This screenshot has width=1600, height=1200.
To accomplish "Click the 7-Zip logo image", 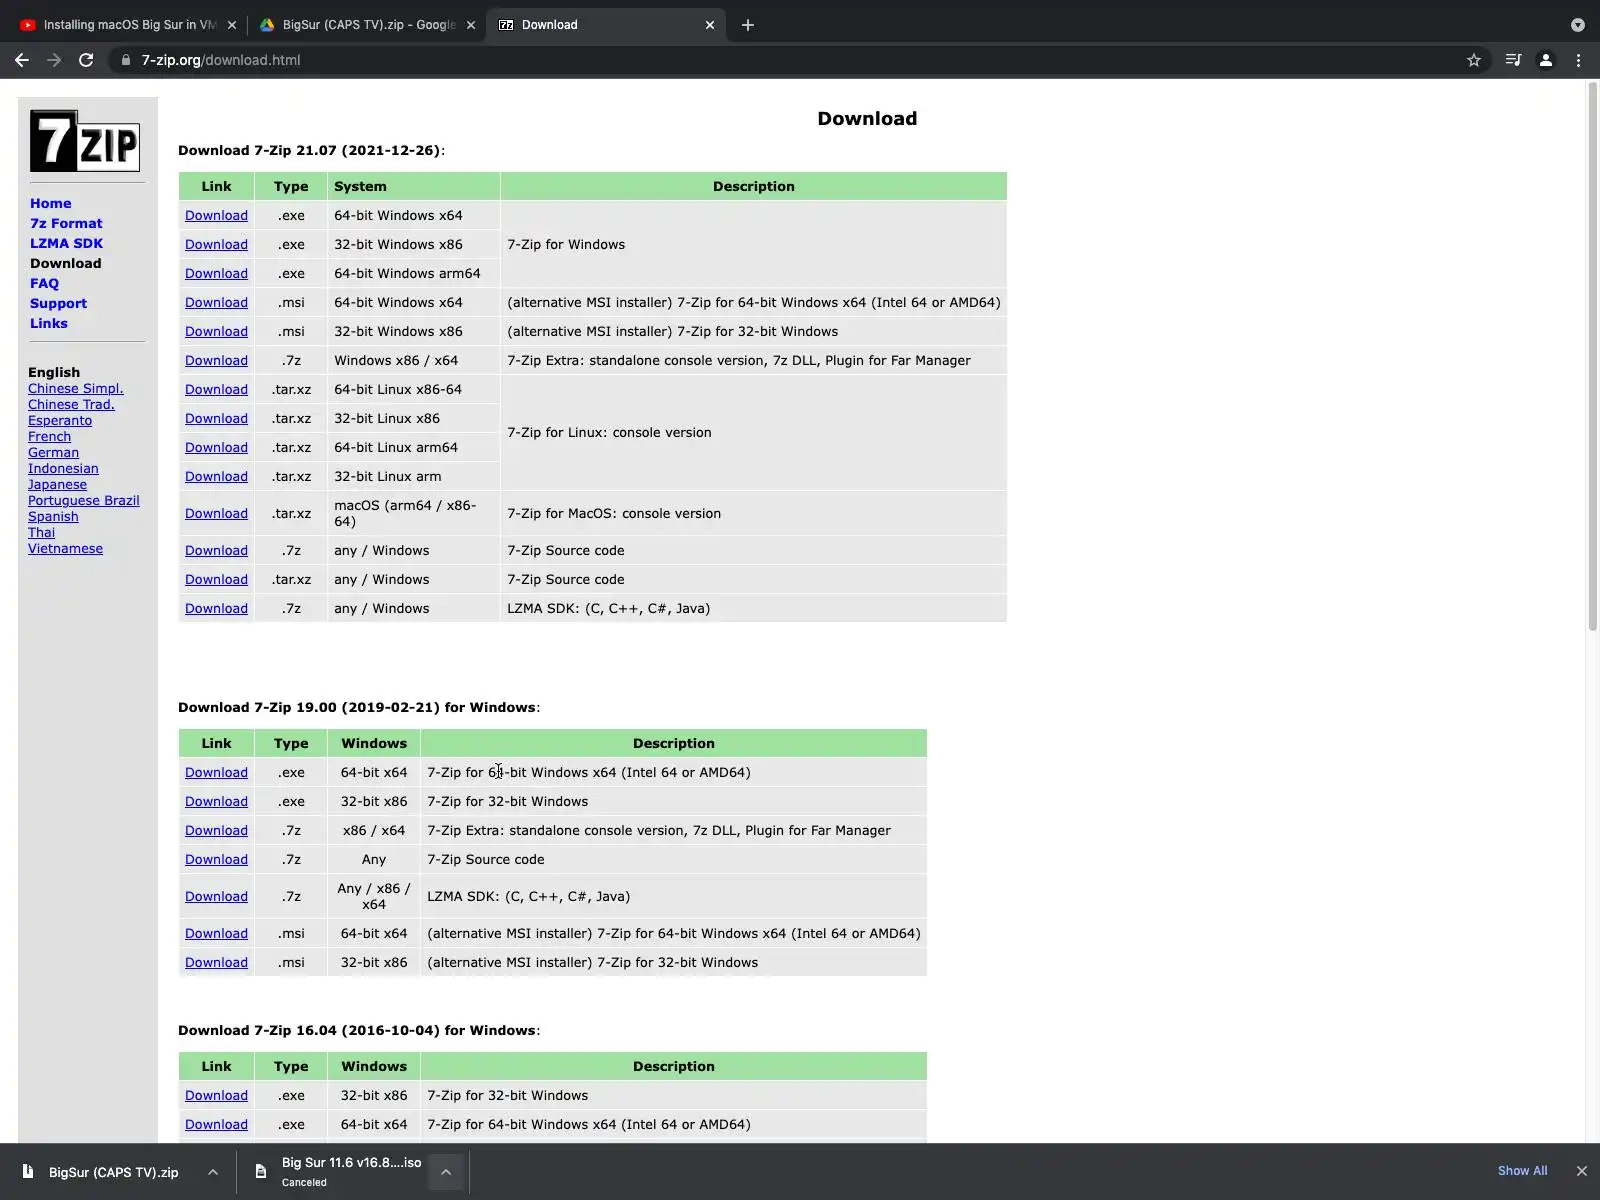I will click(85, 141).
